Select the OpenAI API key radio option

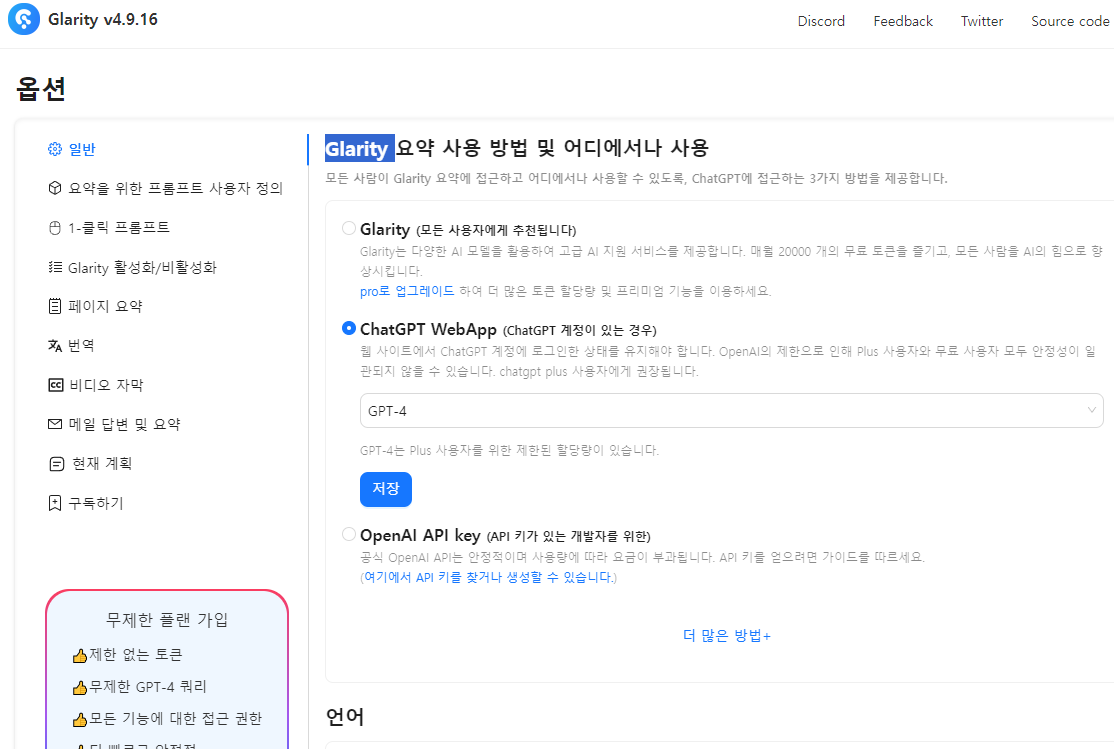pos(348,534)
